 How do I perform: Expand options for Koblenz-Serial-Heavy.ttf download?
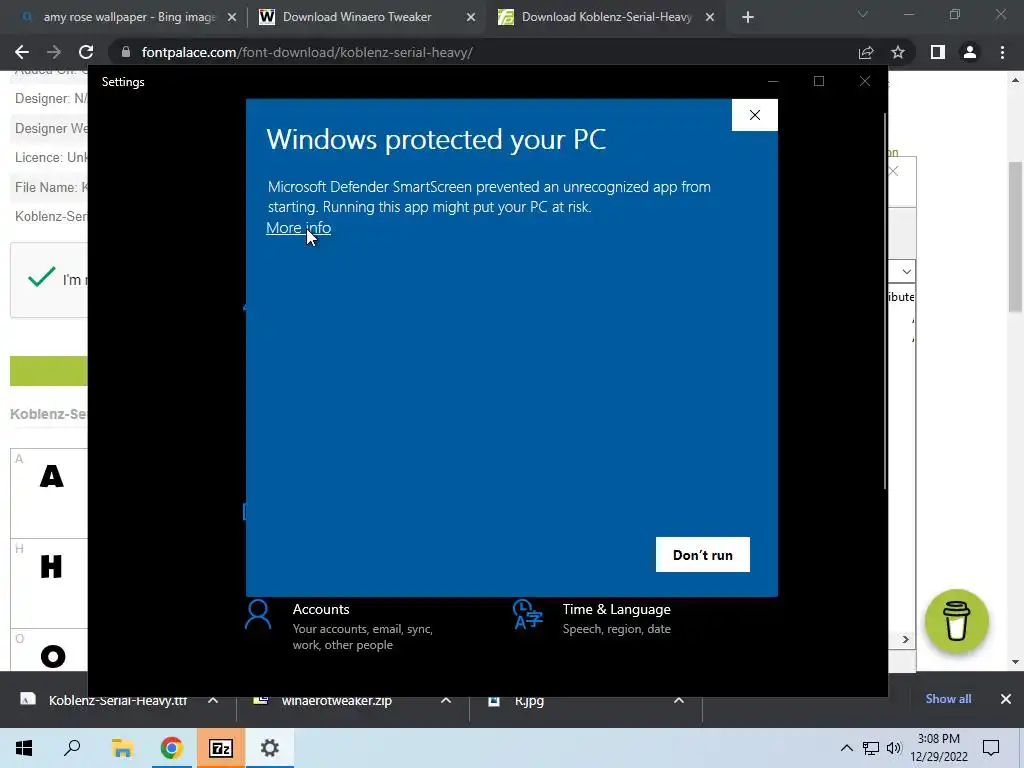(213, 701)
